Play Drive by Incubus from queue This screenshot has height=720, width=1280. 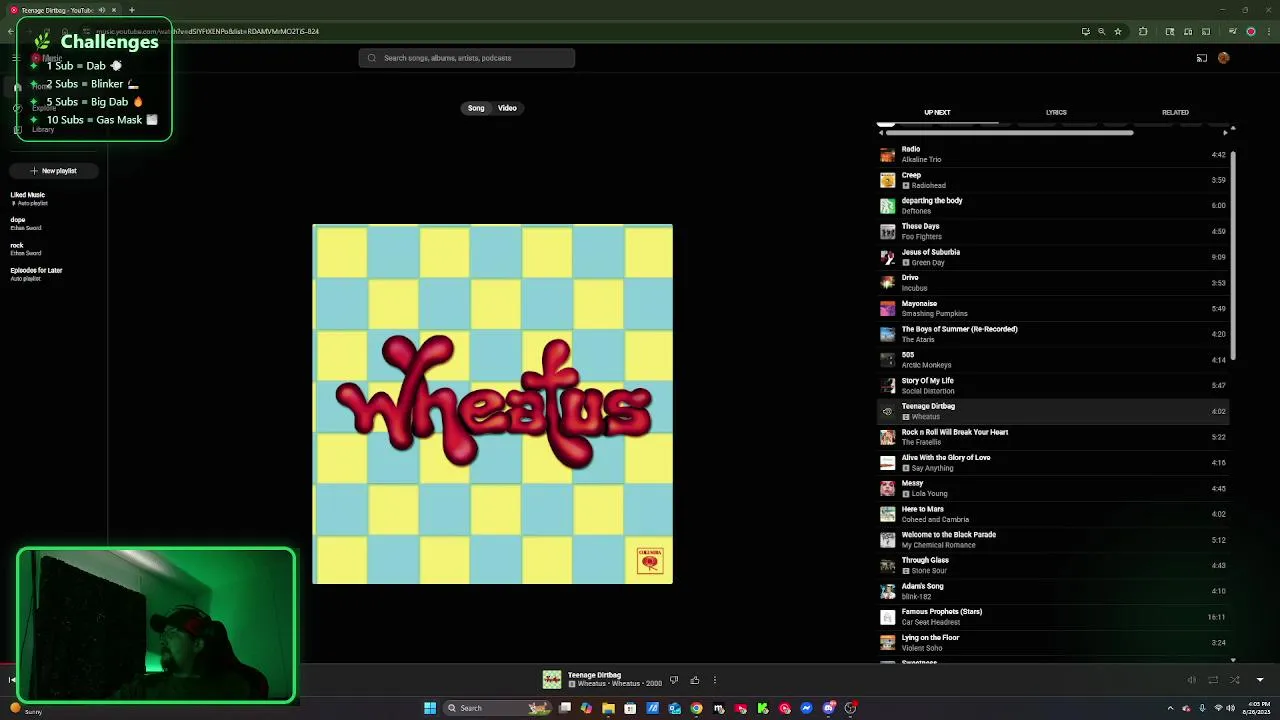1052,283
